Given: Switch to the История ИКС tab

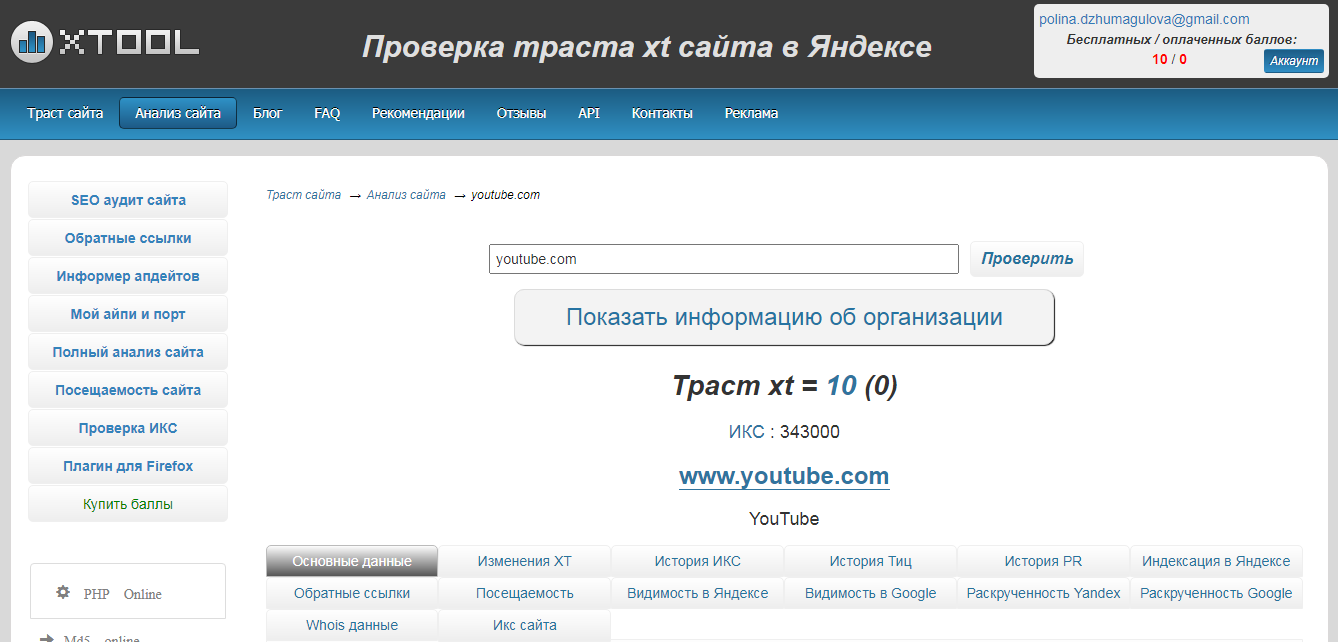Looking at the screenshot, I should [x=698, y=561].
